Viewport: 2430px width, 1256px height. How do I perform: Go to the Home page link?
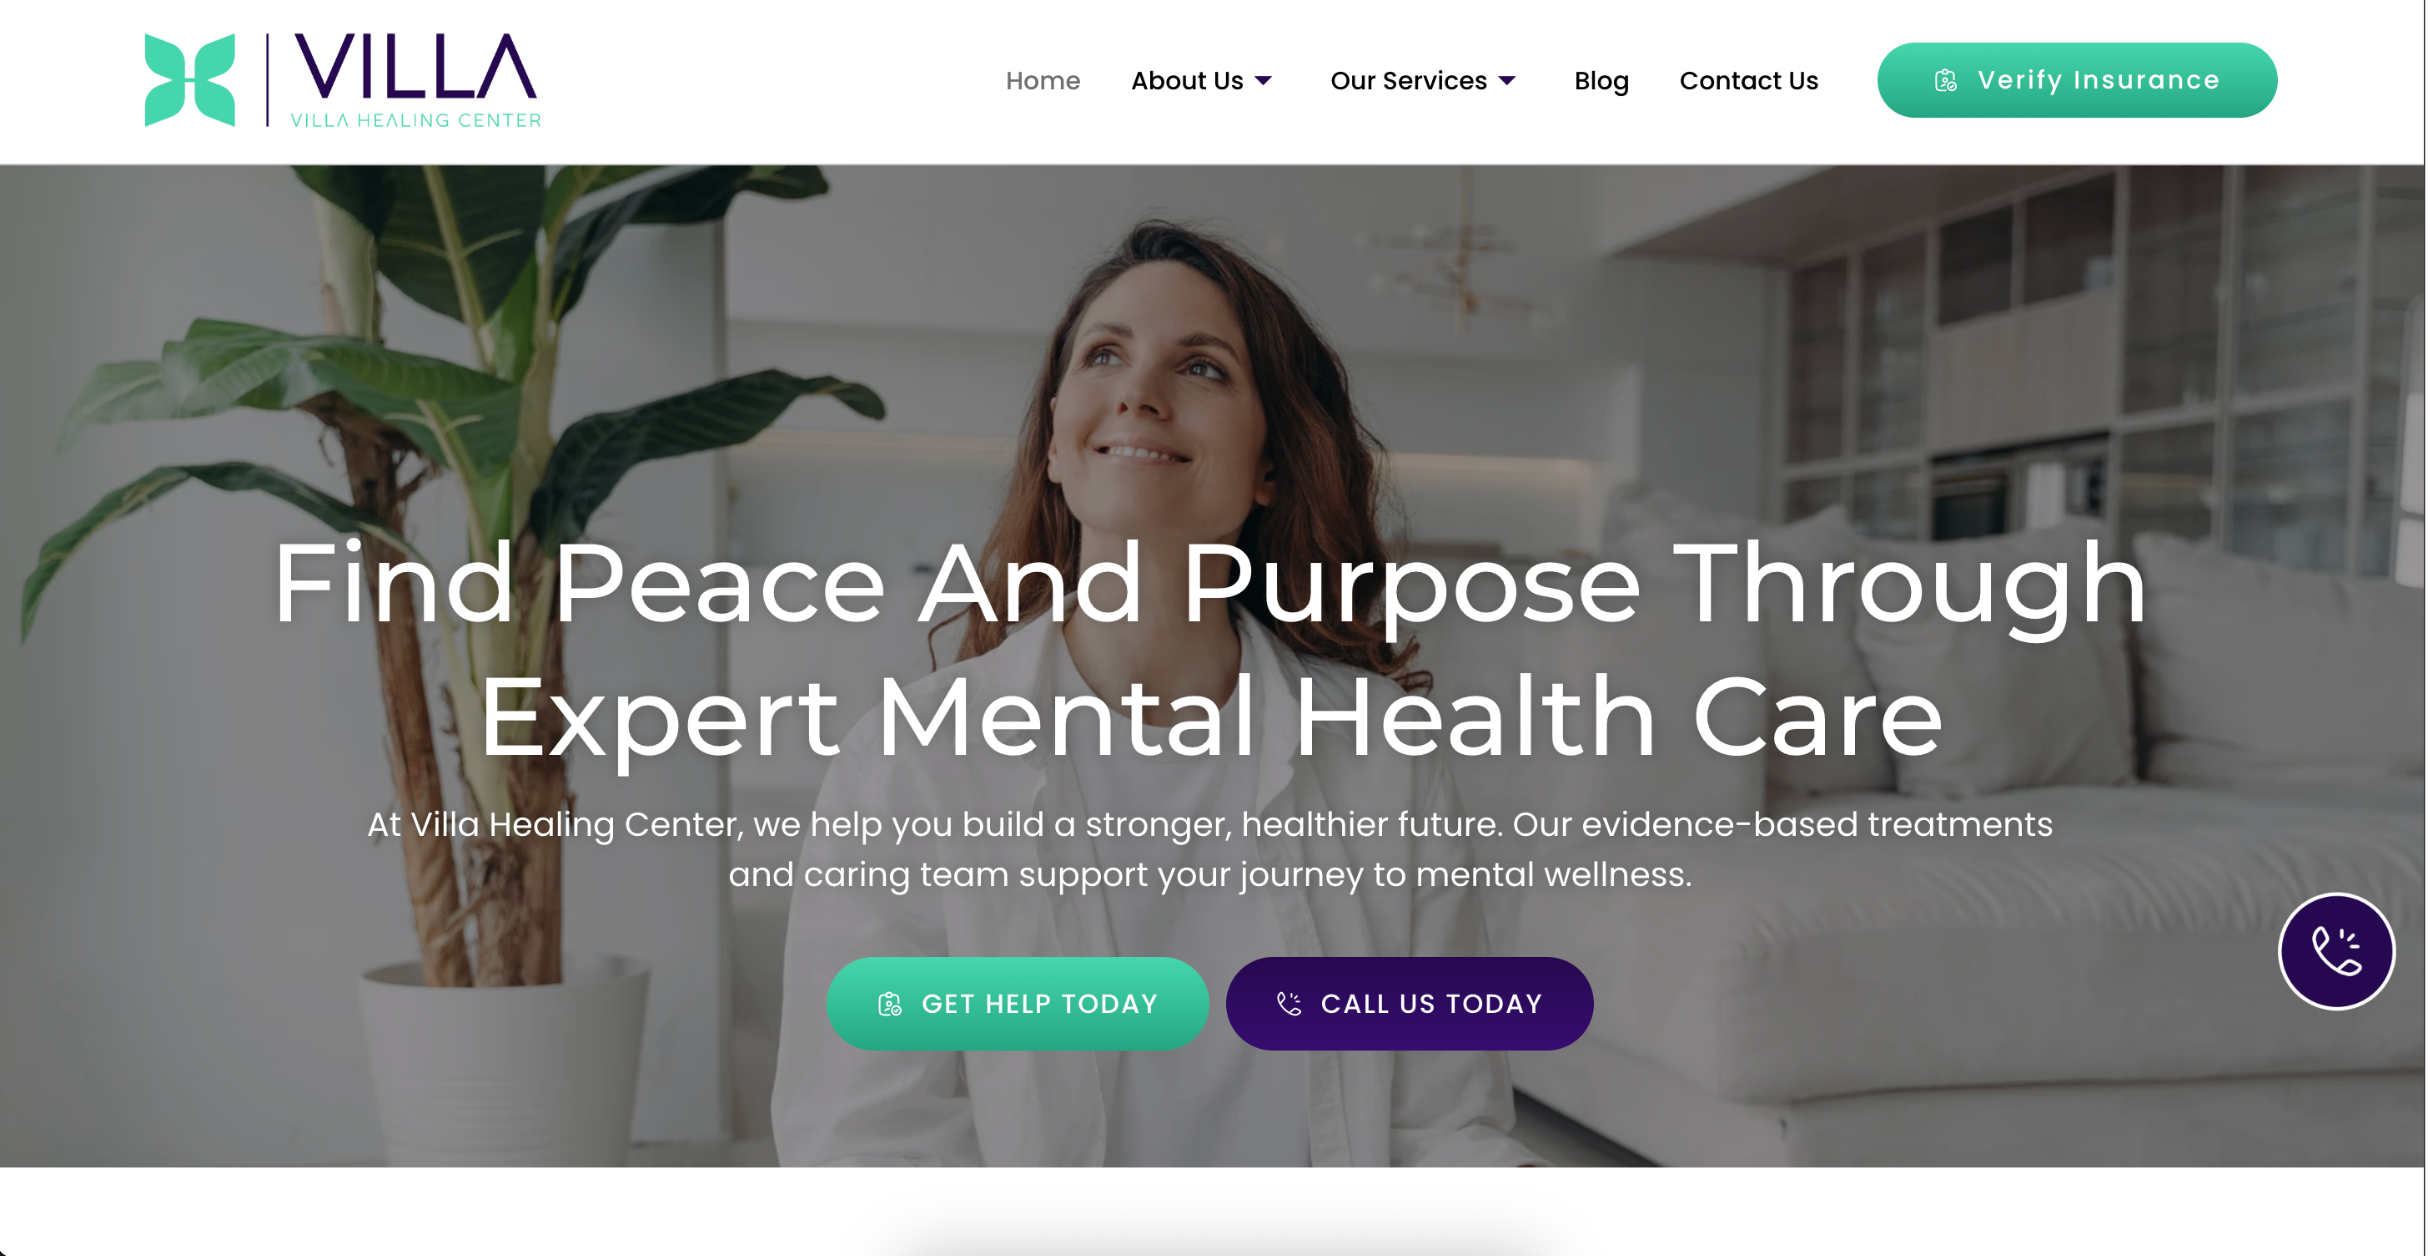[1042, 81]
